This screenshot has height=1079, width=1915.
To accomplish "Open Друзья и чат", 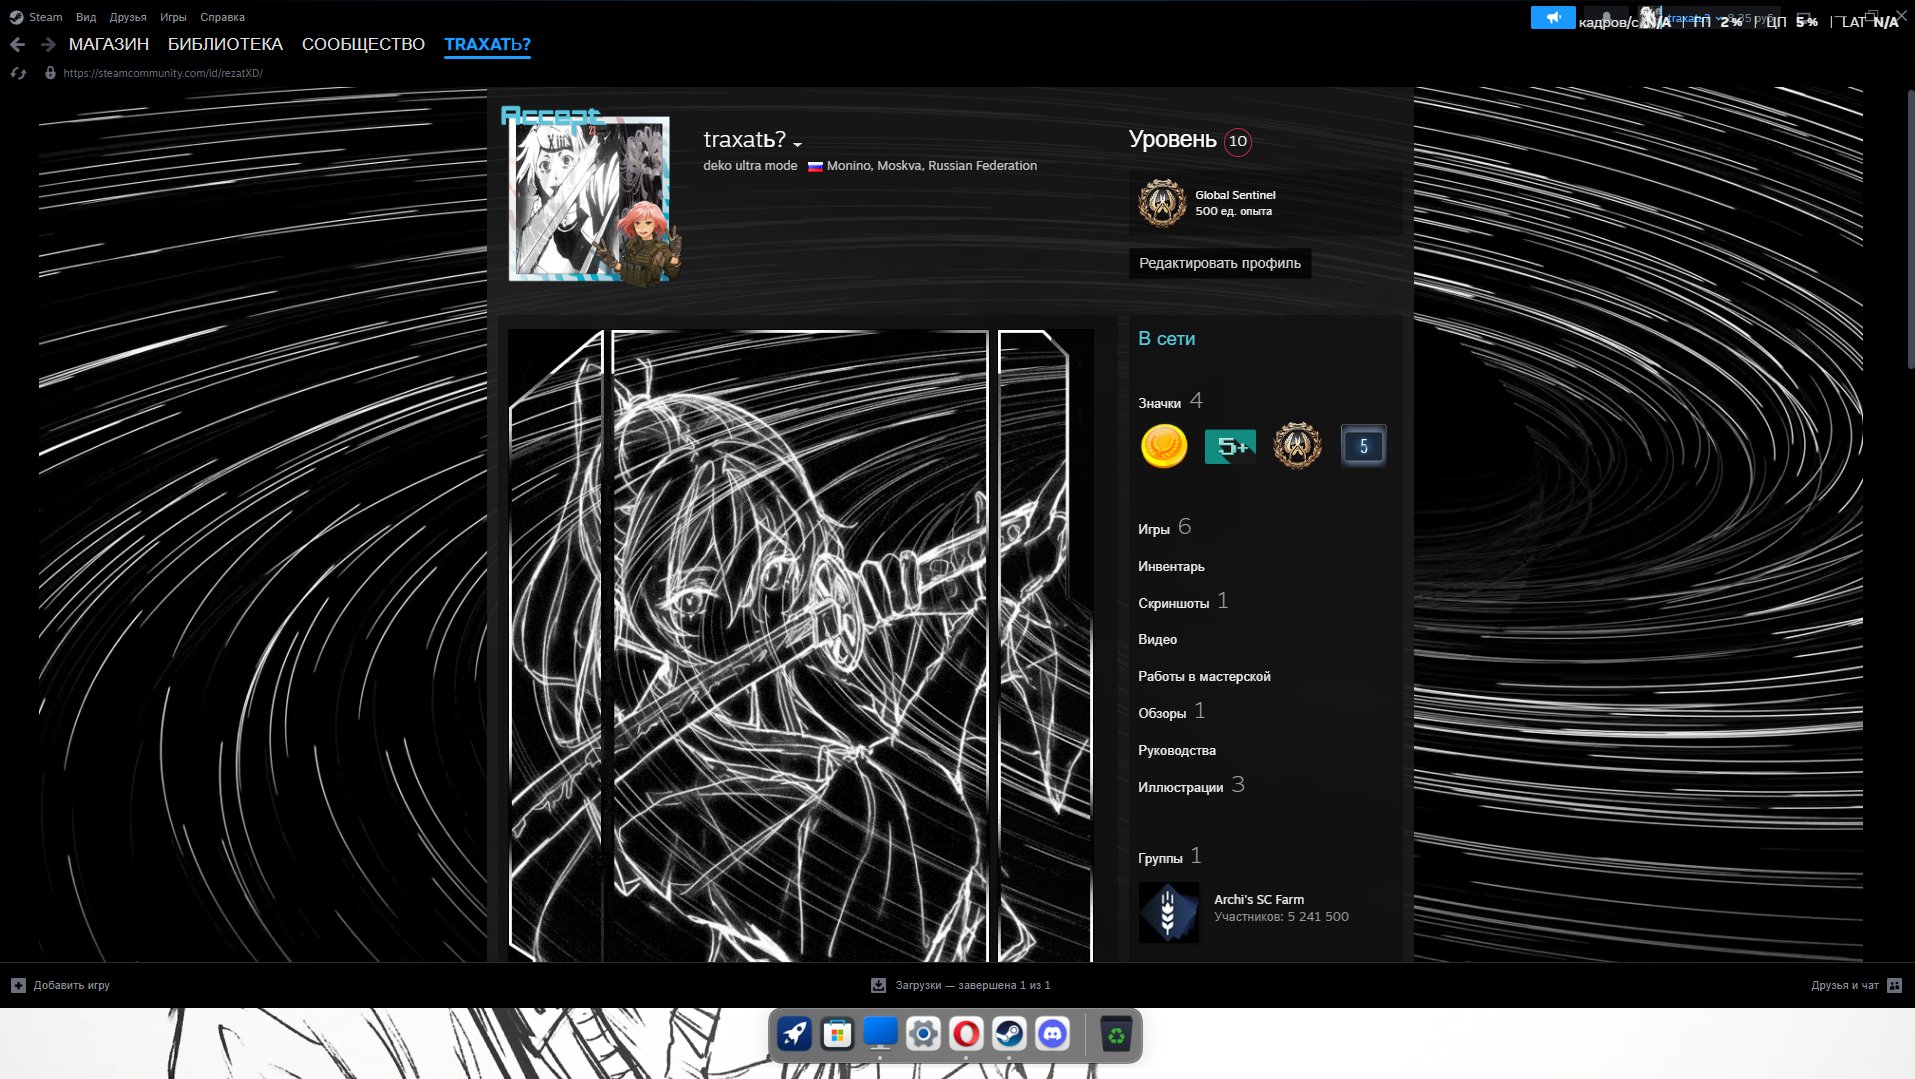I will [1844, 985].
